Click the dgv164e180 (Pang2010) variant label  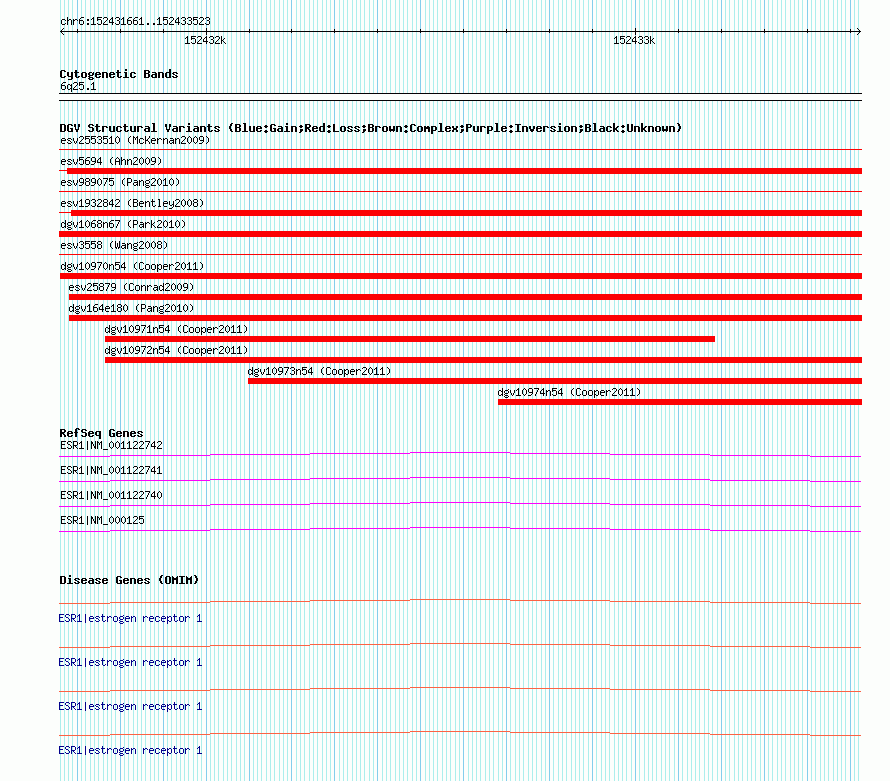click(x=131, y=308)
